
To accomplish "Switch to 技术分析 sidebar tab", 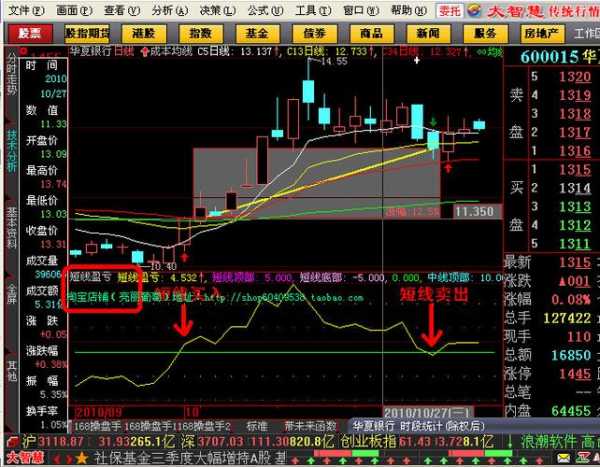I will click(12, 150).
